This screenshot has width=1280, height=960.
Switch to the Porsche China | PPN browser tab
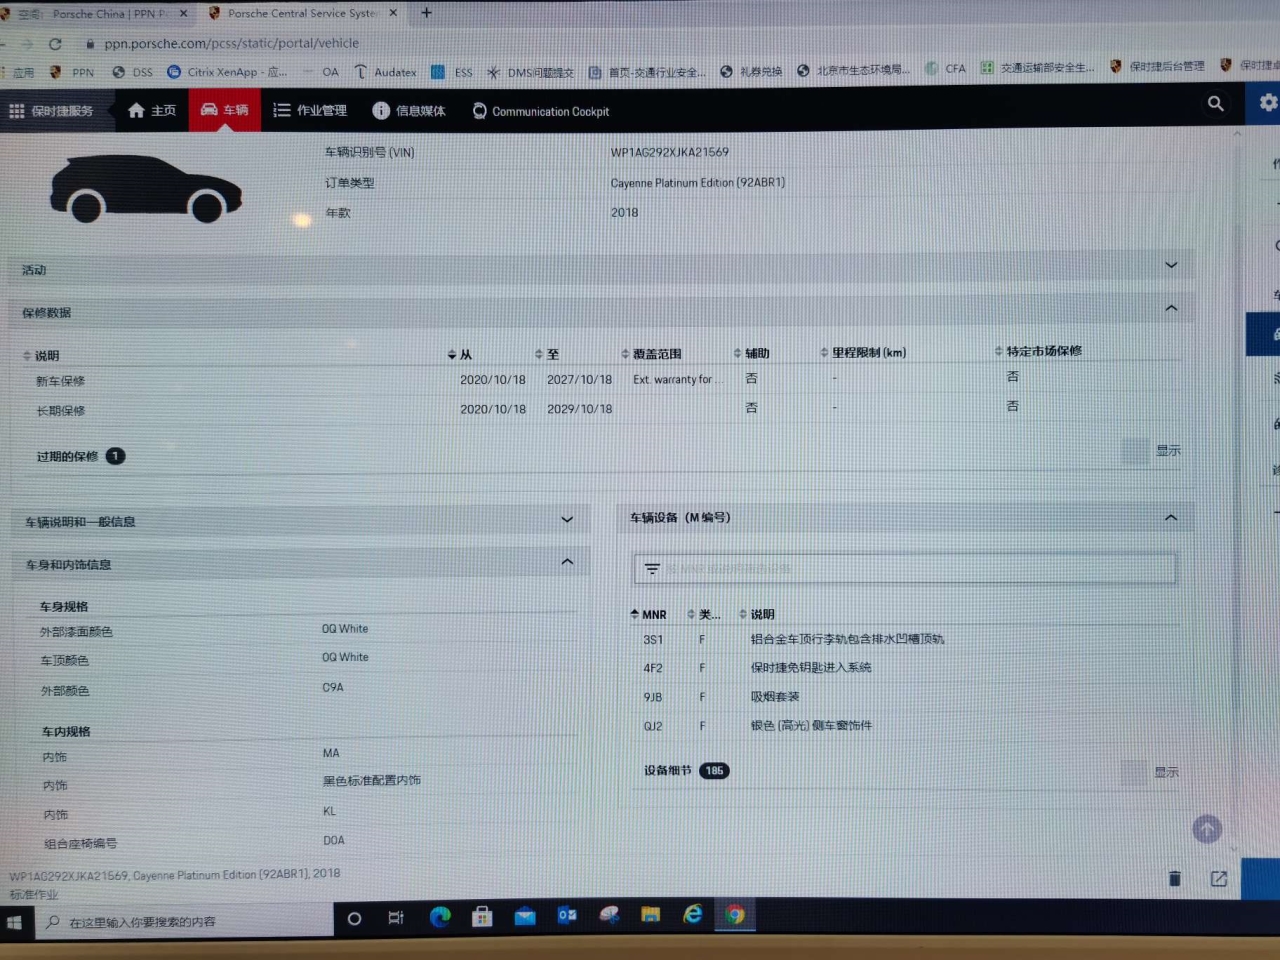click(x=98, y=14)
